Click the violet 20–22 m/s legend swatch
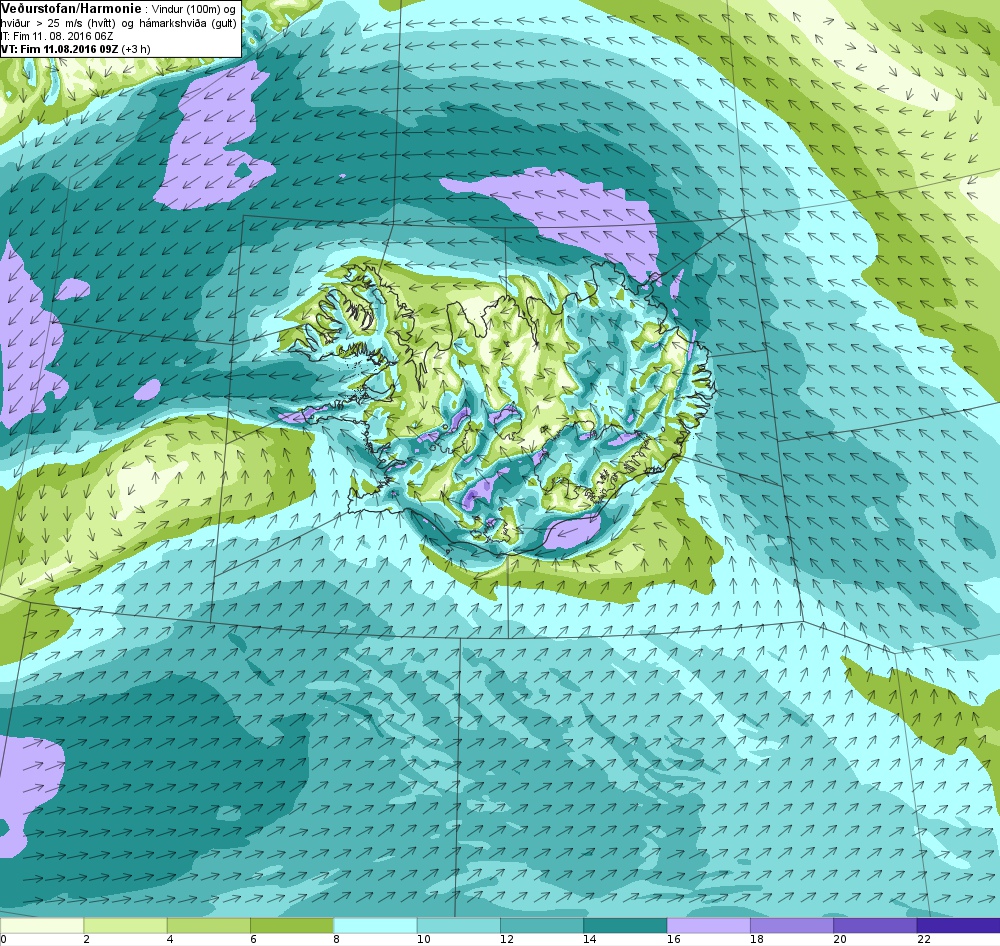 tap(875, 925)
